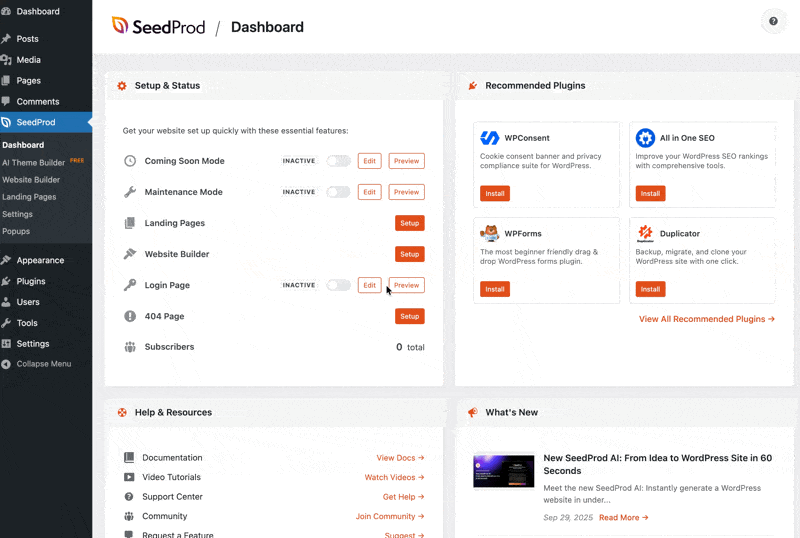The image size is (800, 538).
Task: Install the WPForms plugin
Action: click(x=495, y=289)
